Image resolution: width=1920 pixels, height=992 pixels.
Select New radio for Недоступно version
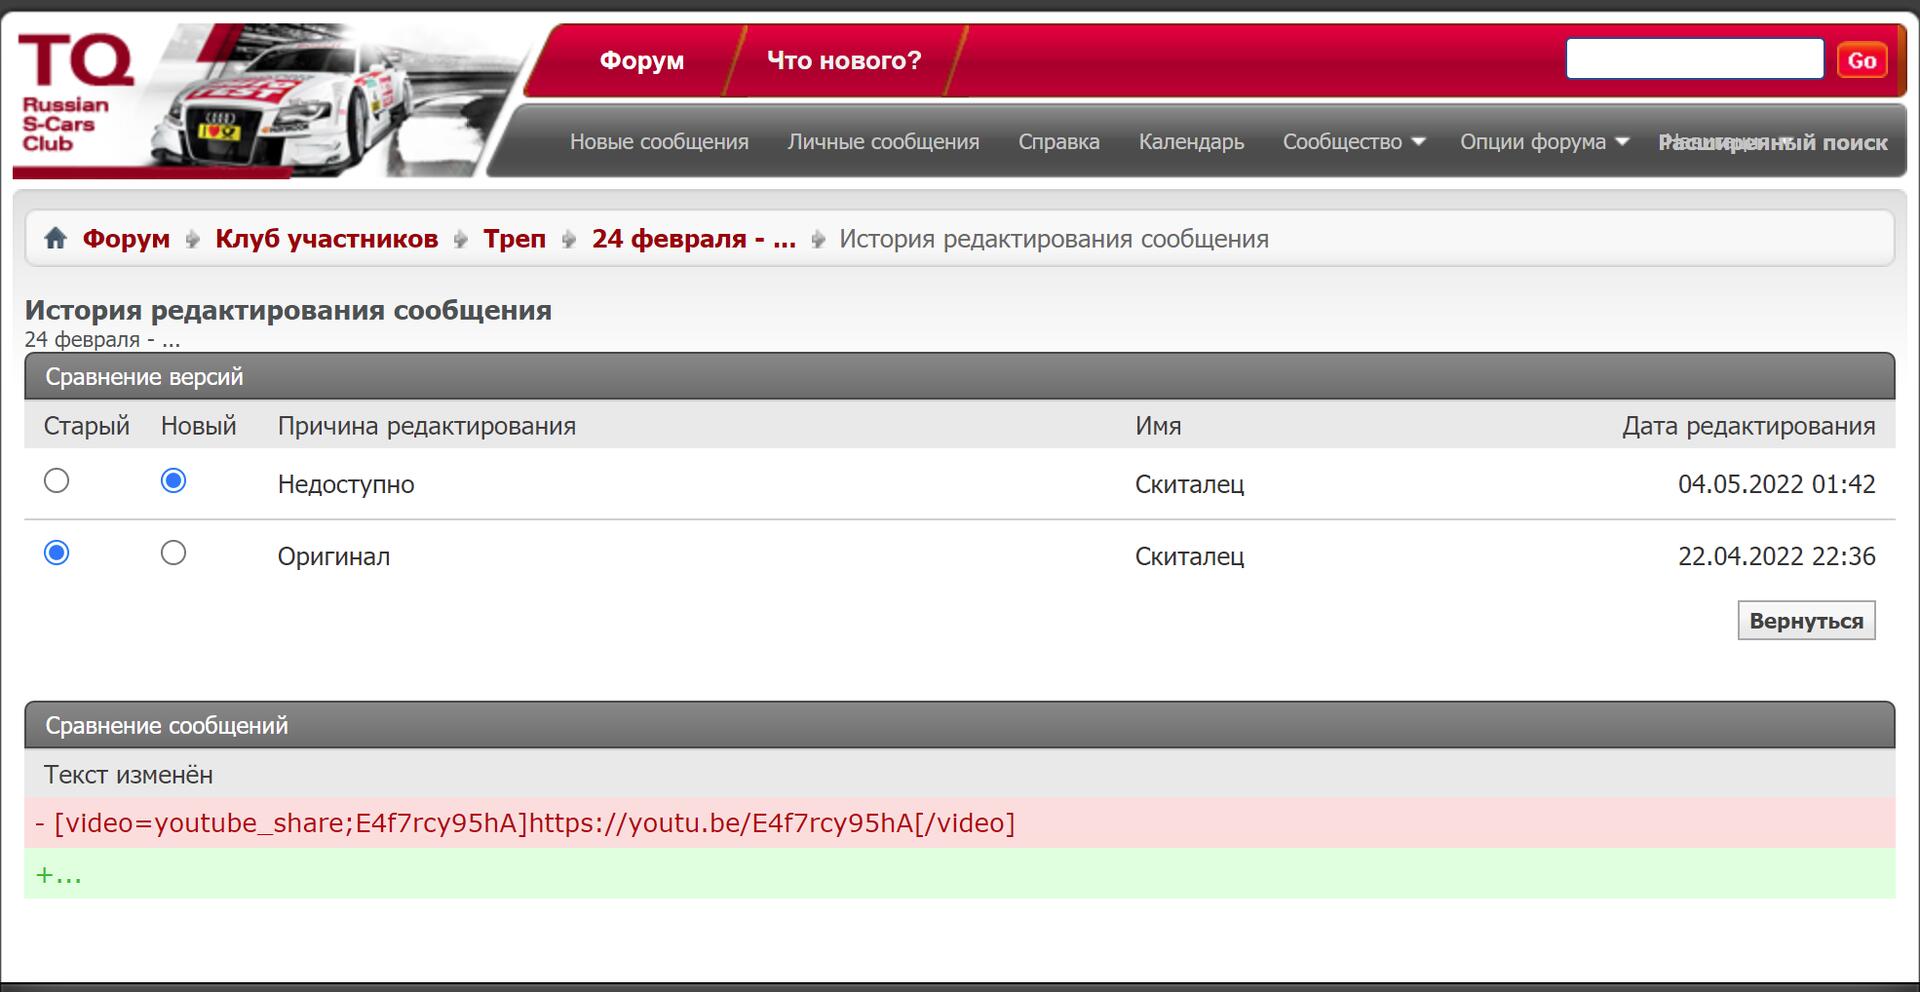[x=173, y=481]
